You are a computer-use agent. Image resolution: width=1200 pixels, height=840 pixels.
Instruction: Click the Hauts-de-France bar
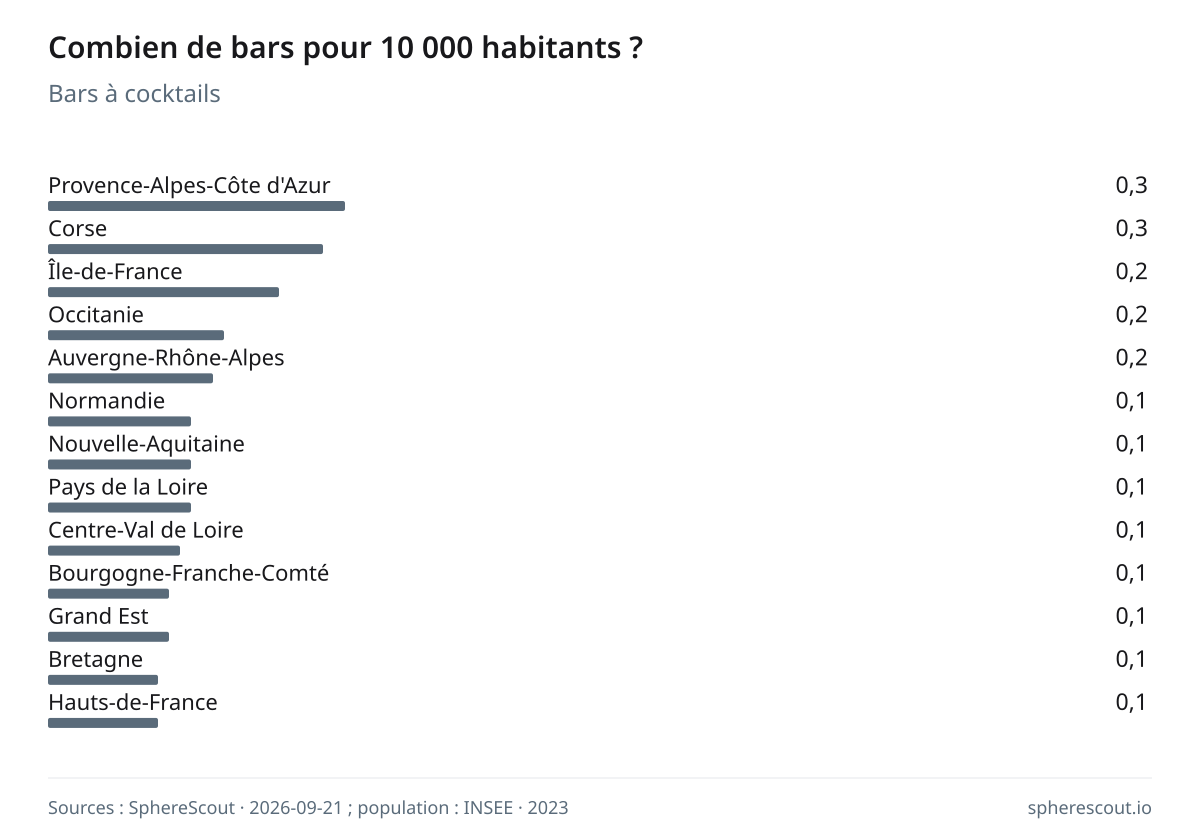point(103,722)
